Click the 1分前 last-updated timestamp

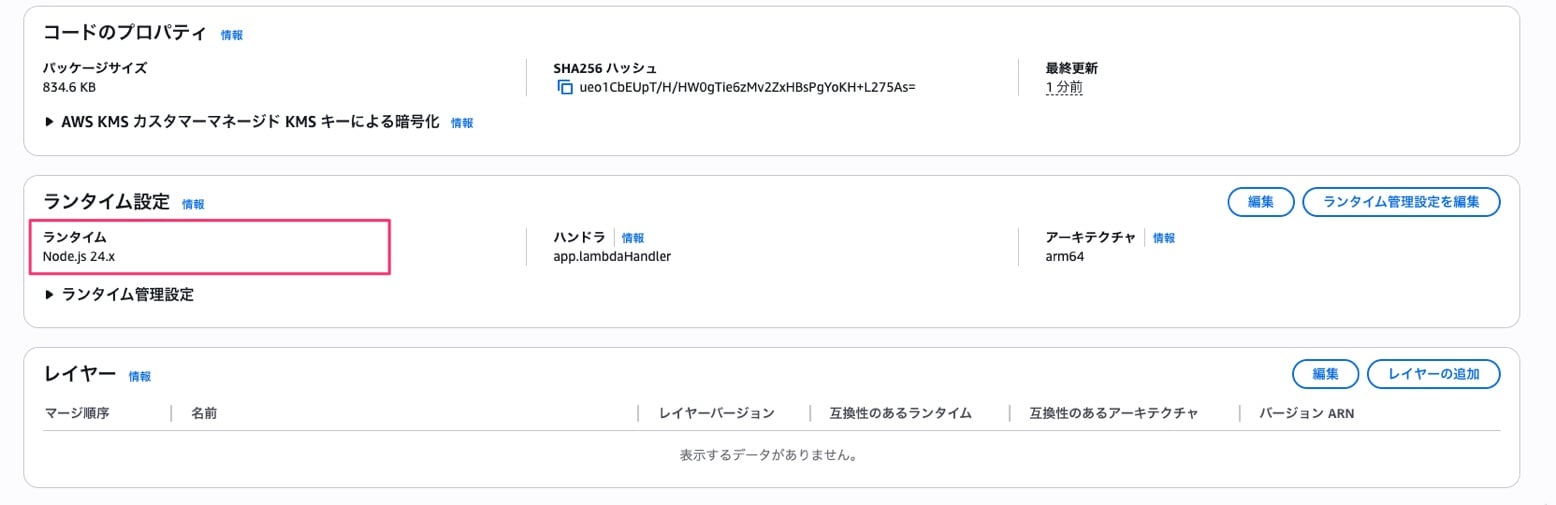pos(1064,87)
